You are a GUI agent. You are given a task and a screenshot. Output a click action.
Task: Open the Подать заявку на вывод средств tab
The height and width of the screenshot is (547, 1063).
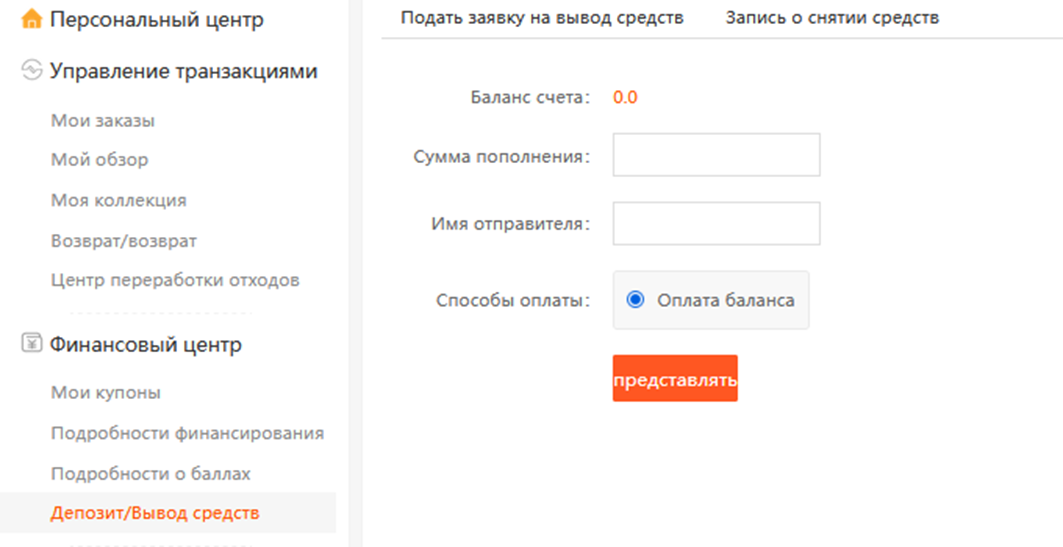point(542,18)
